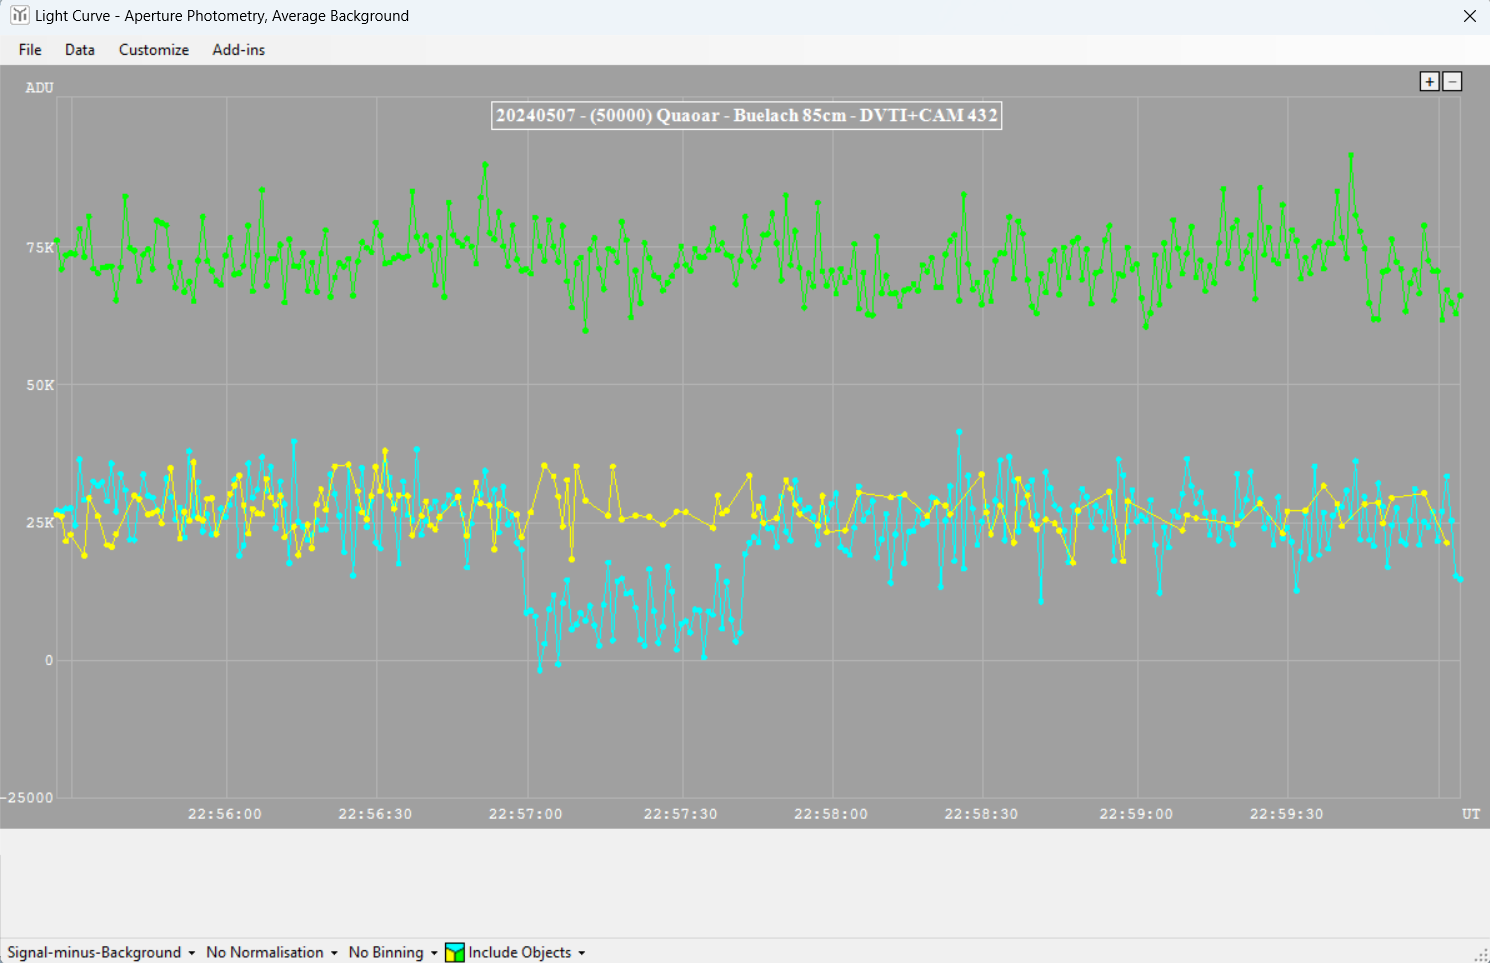Click the Light Curve window title icon

(19, 15)
